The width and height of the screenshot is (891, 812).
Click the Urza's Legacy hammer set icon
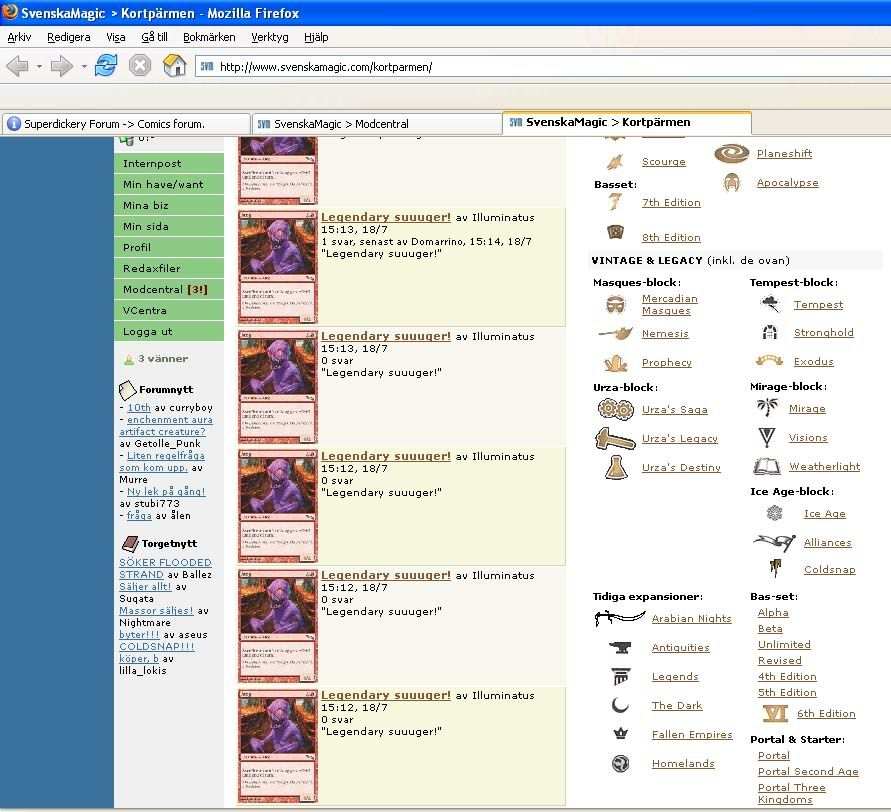(615, 438)
